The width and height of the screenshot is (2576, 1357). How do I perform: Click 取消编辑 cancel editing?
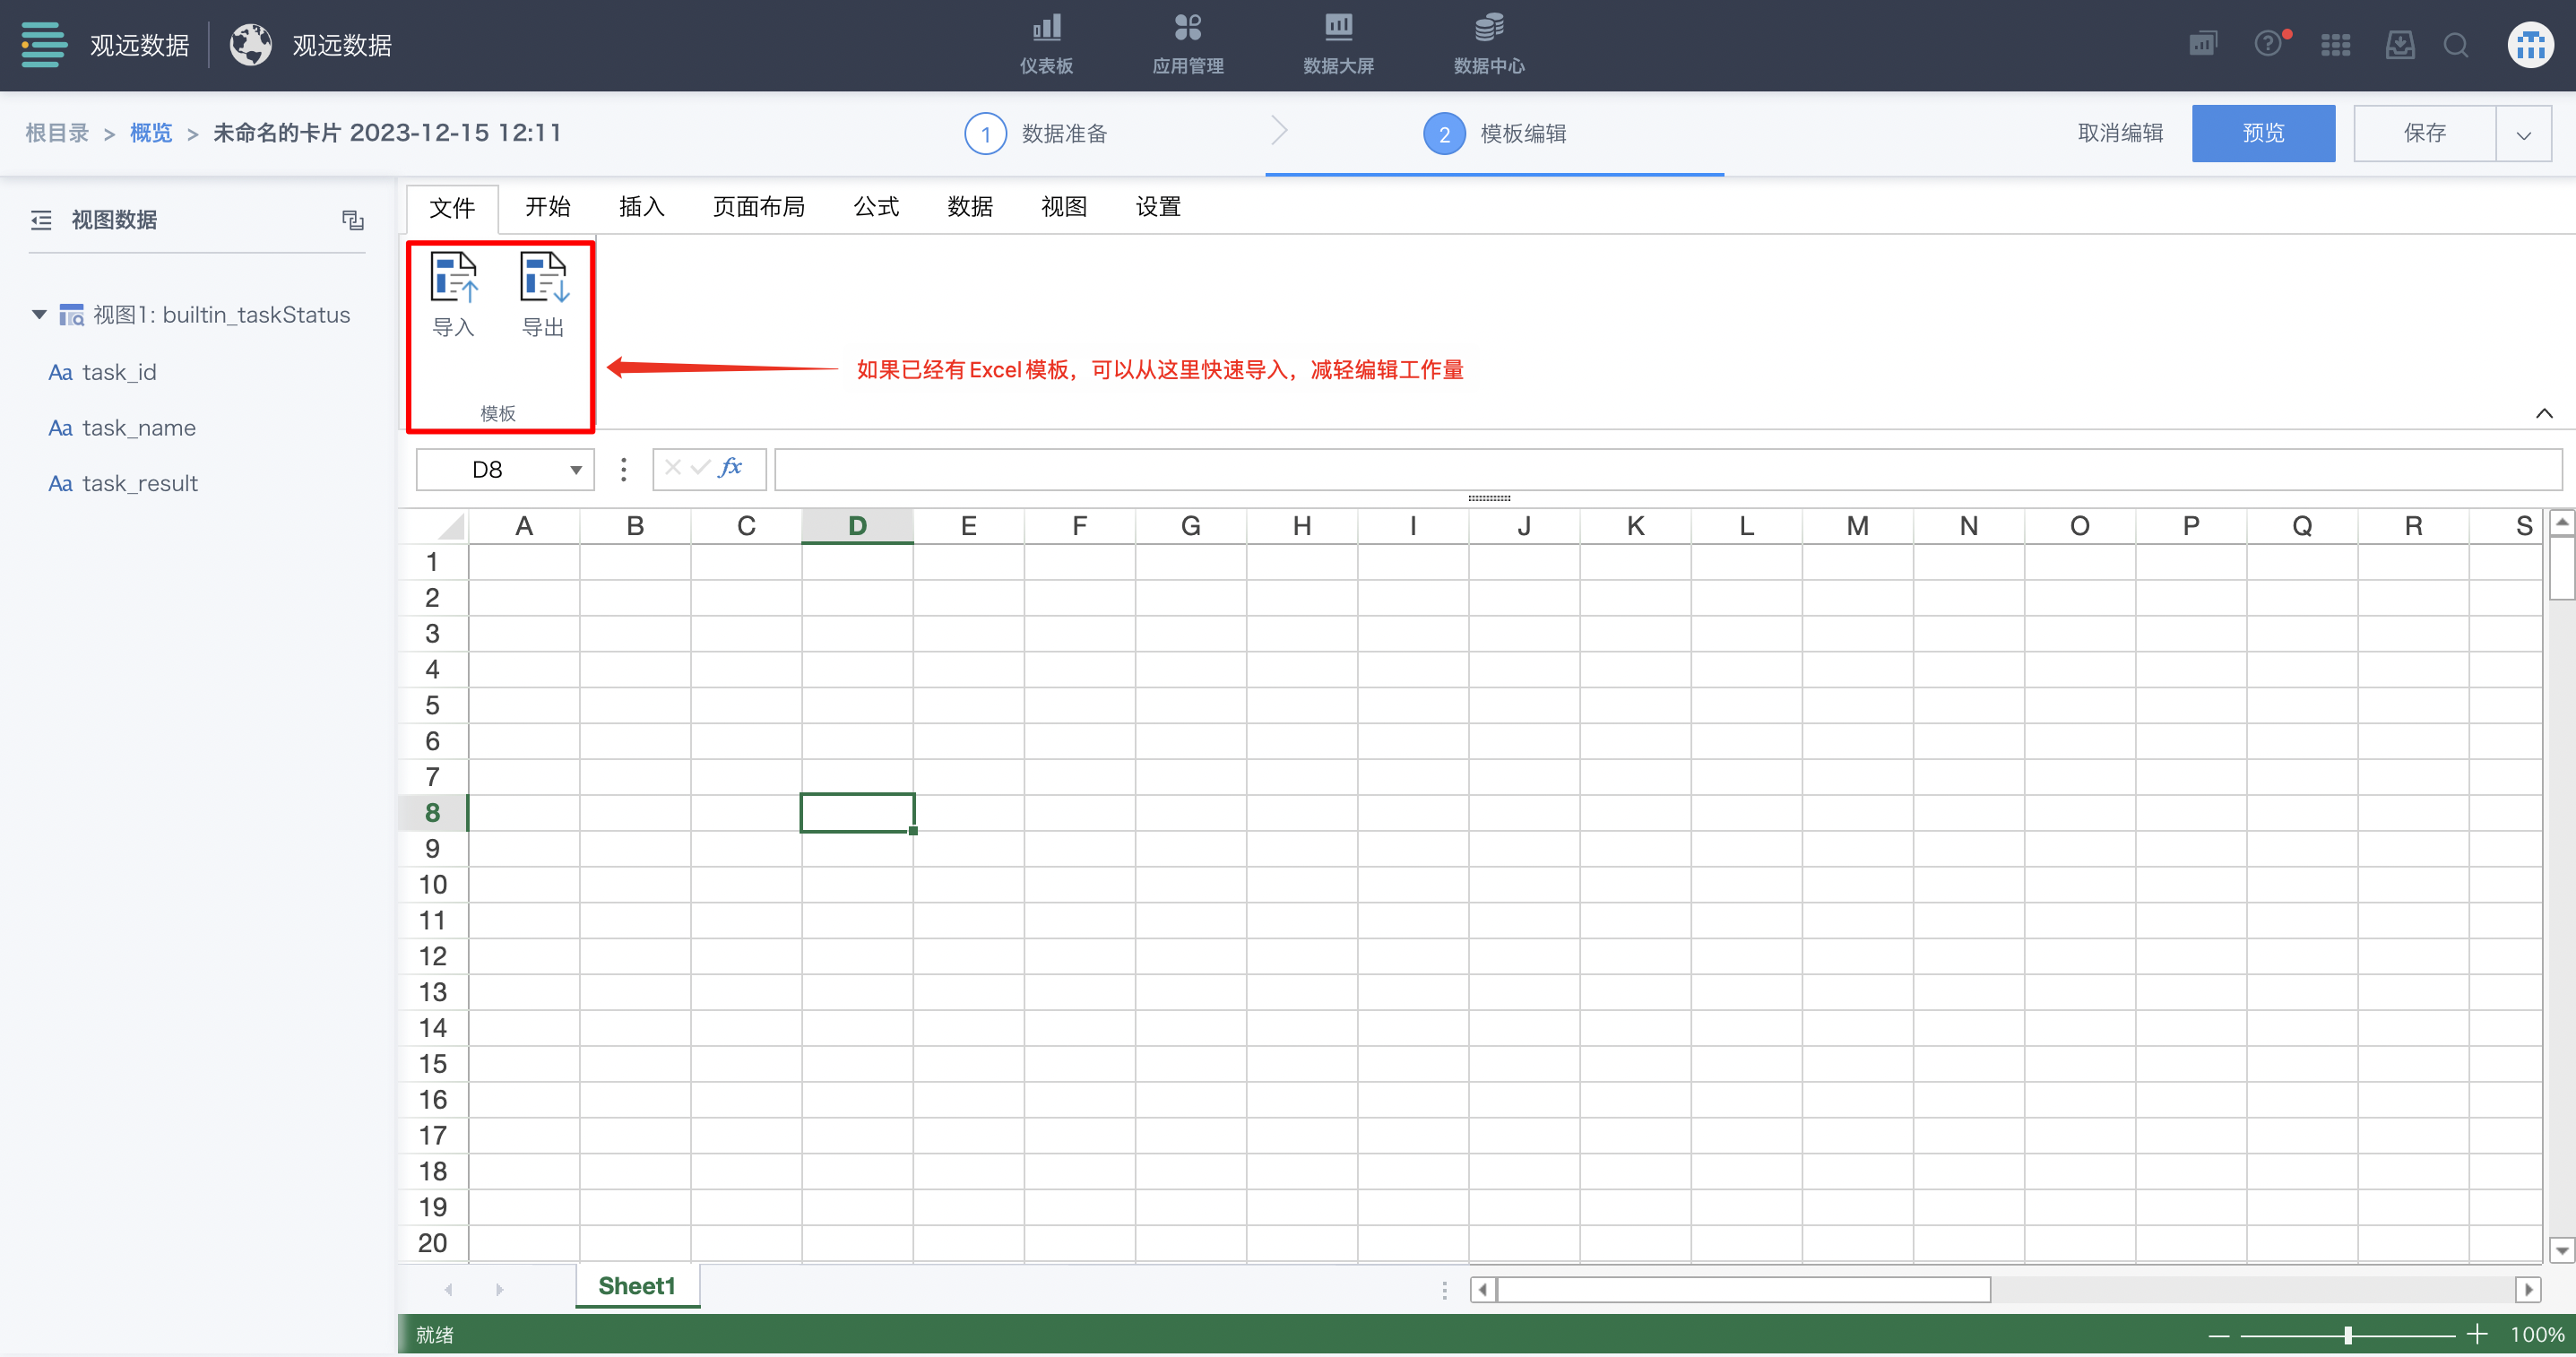[x=2120, y=133]
